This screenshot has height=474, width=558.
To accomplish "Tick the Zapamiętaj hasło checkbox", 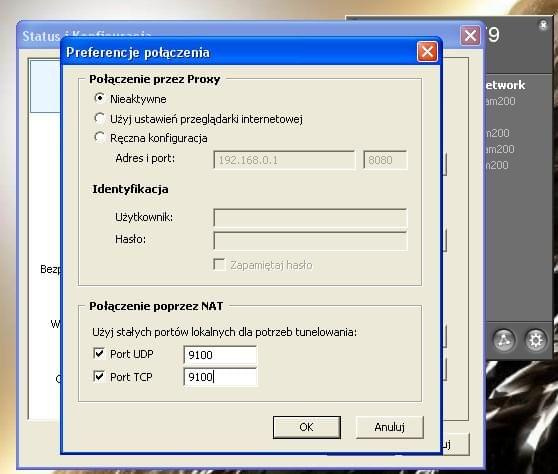I will tap(219, 264).
